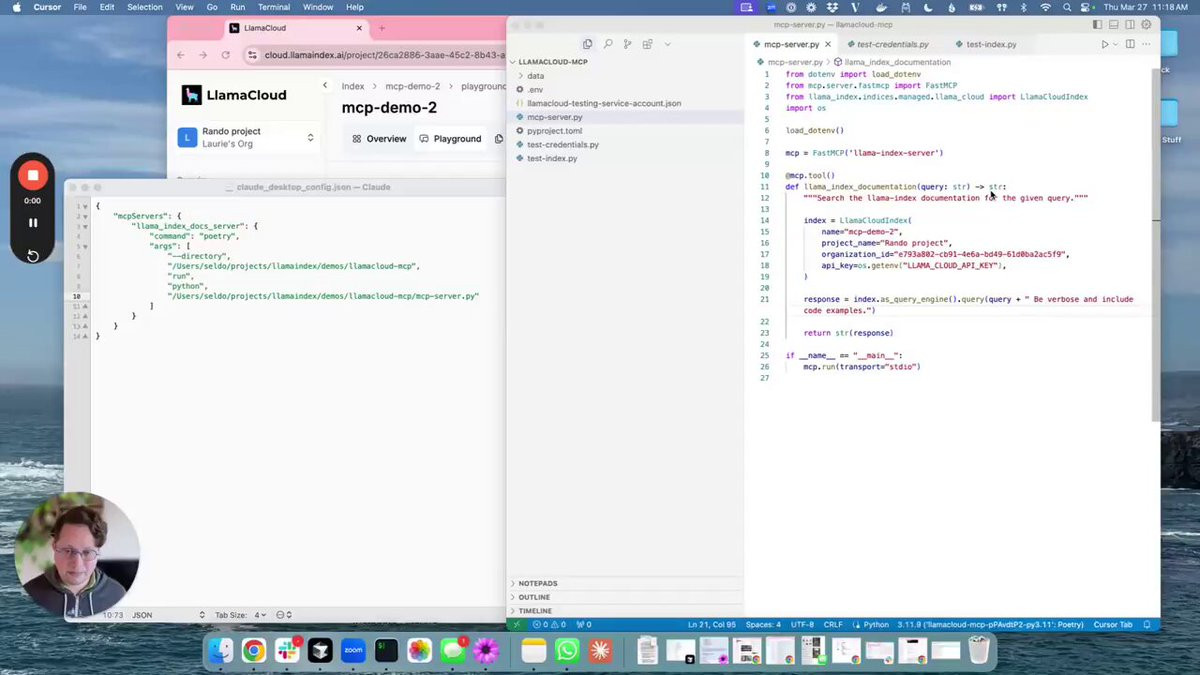
Task: Open Tab Size selector in config editor
Action: (x=241, y=615)
